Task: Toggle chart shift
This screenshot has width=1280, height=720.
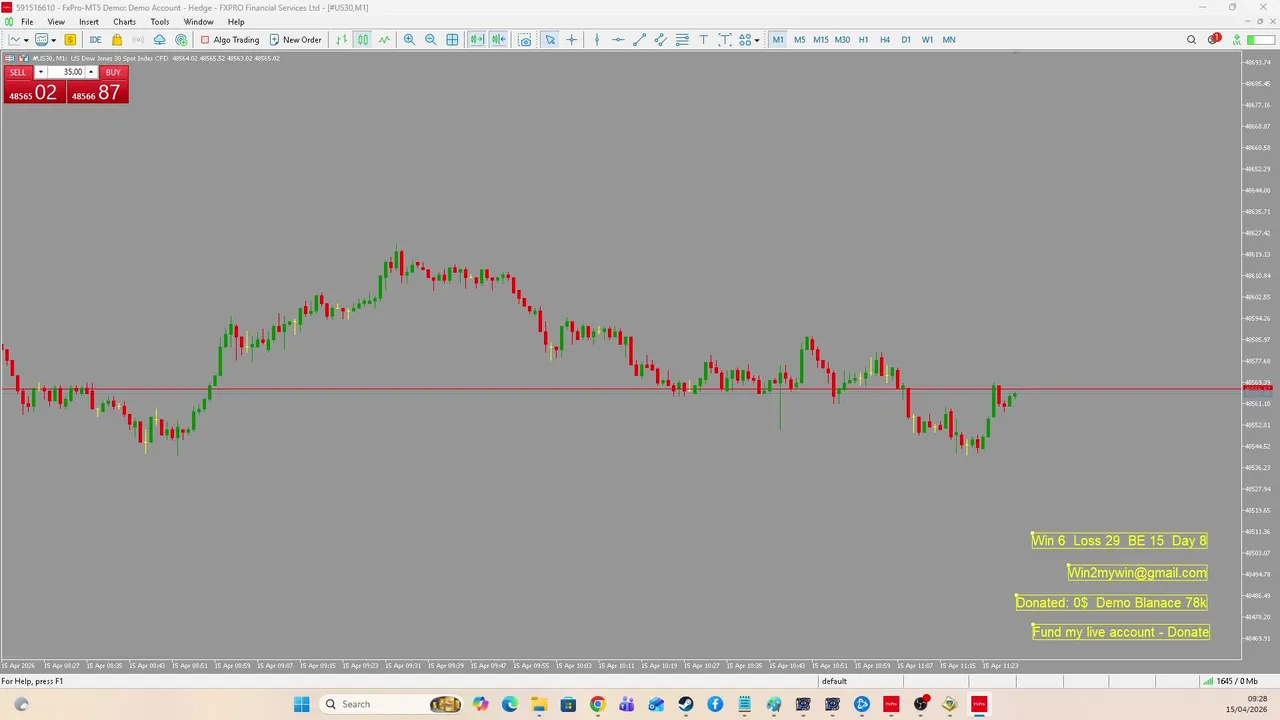Action: (498, 40)
